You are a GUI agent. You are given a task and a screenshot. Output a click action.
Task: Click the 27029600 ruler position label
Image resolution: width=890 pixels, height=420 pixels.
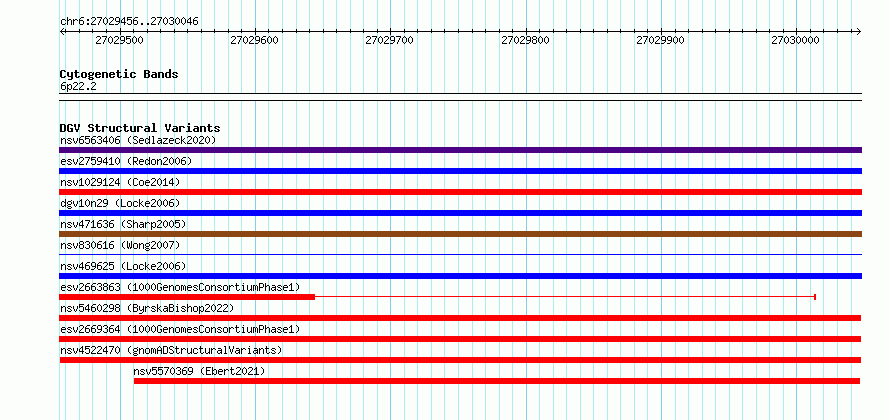255,40
